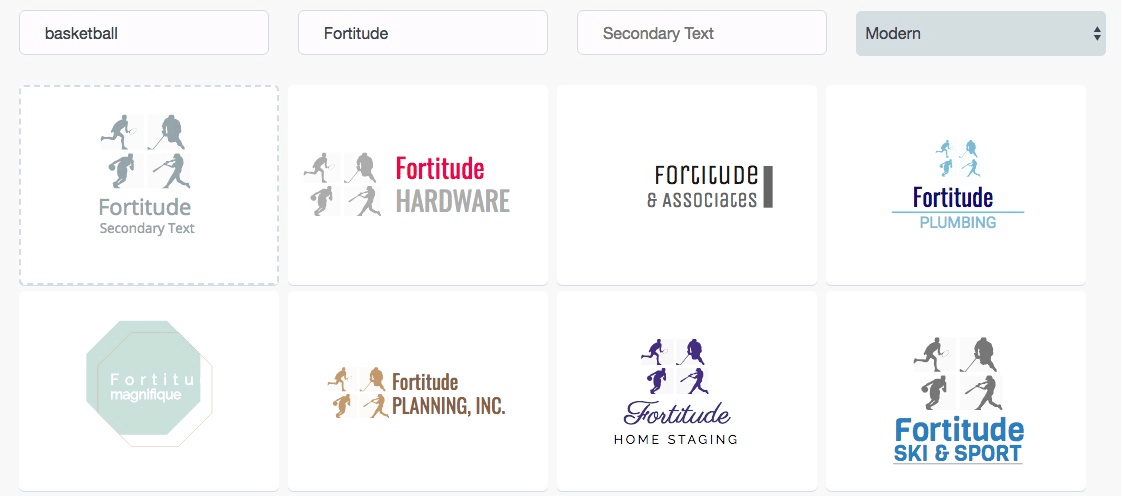Click the purple sports icon above Home Staging
Viewport: 1122px width, 497px height.
675,367
